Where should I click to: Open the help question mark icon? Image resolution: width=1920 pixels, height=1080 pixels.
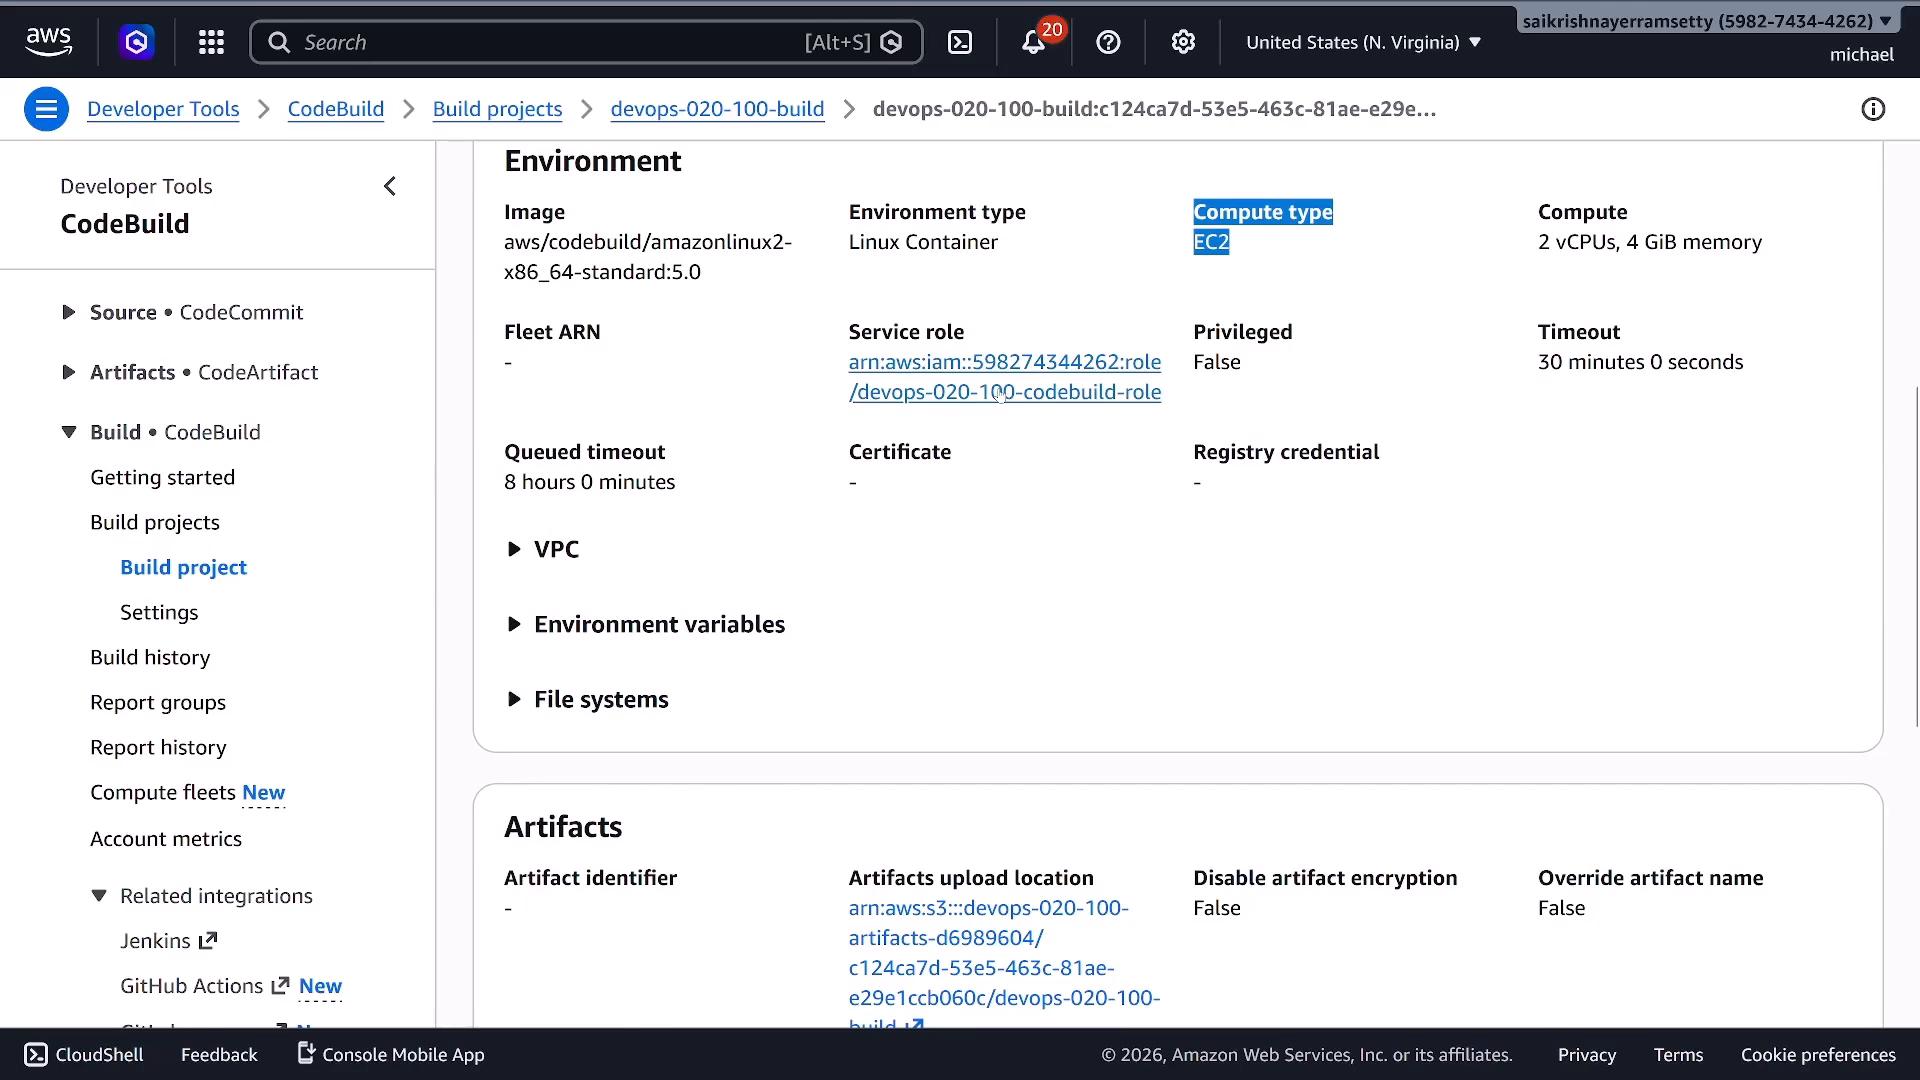point(1108,42)
